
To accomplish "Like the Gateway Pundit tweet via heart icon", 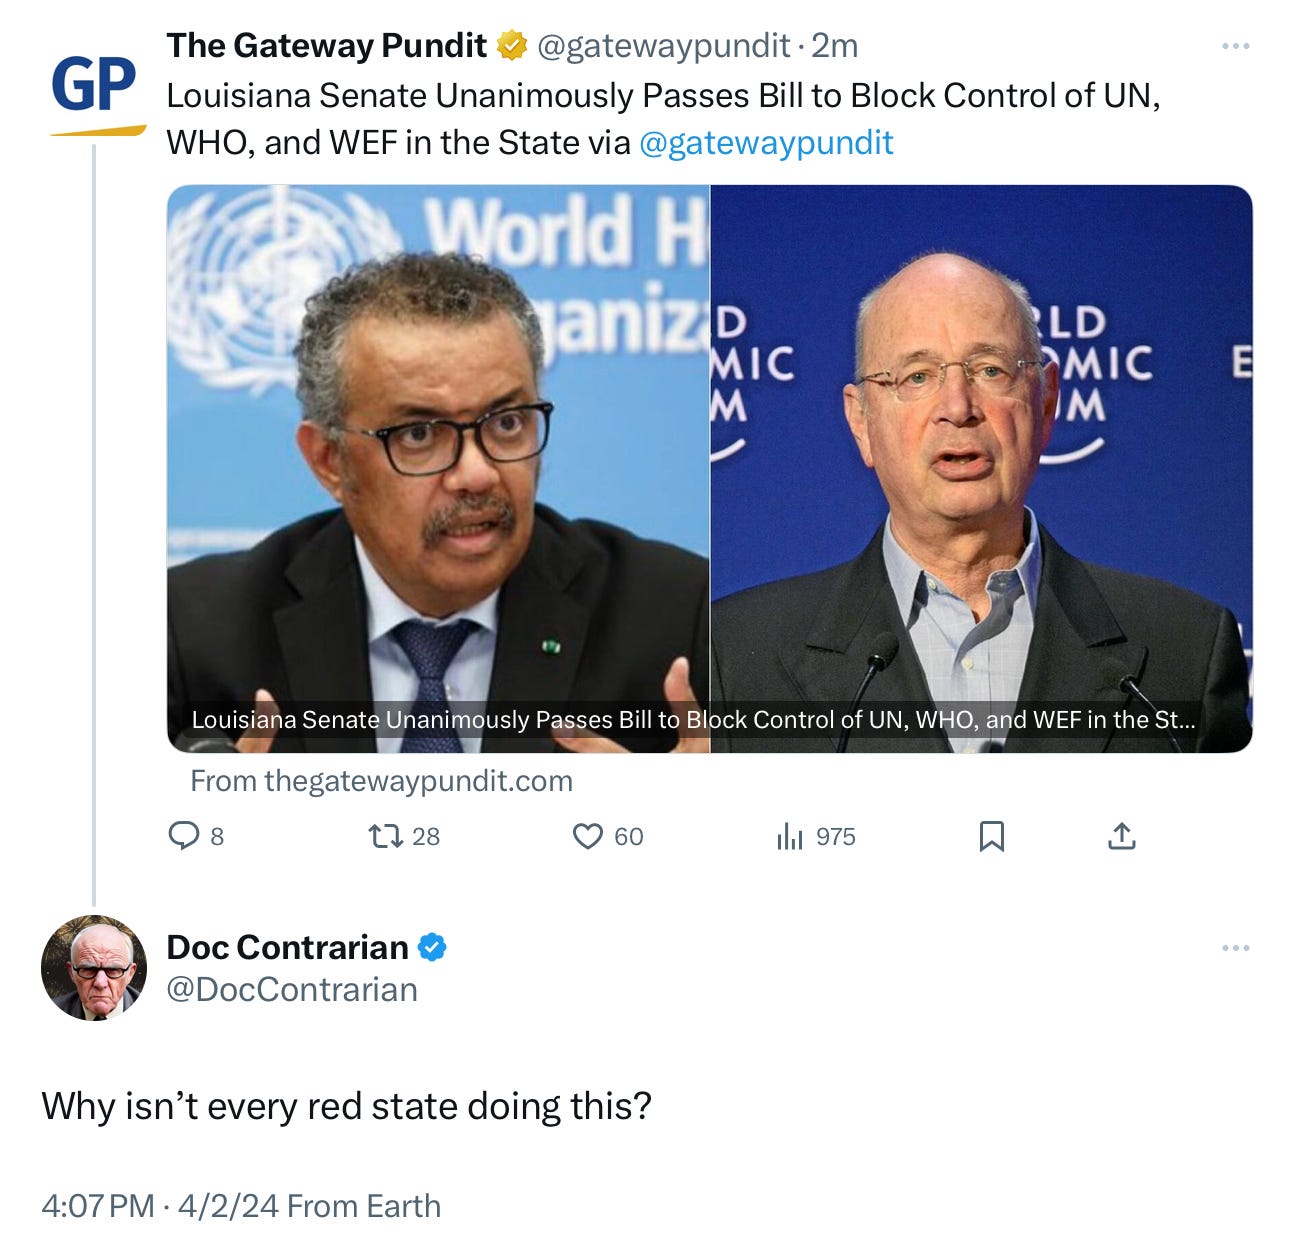I will click(587, 835).
